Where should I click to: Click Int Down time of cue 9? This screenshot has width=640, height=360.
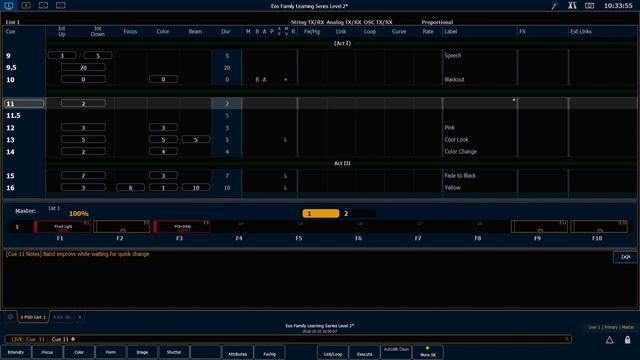98,56
